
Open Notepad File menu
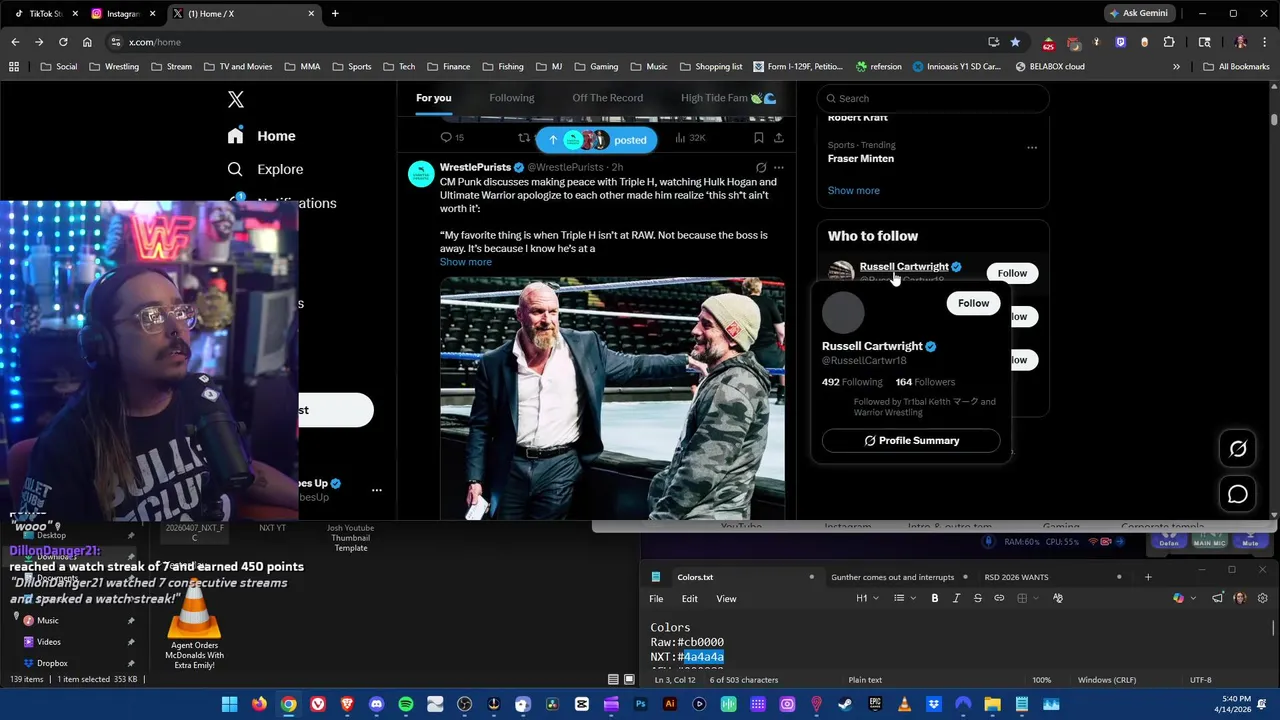click(x=656, y=599)
